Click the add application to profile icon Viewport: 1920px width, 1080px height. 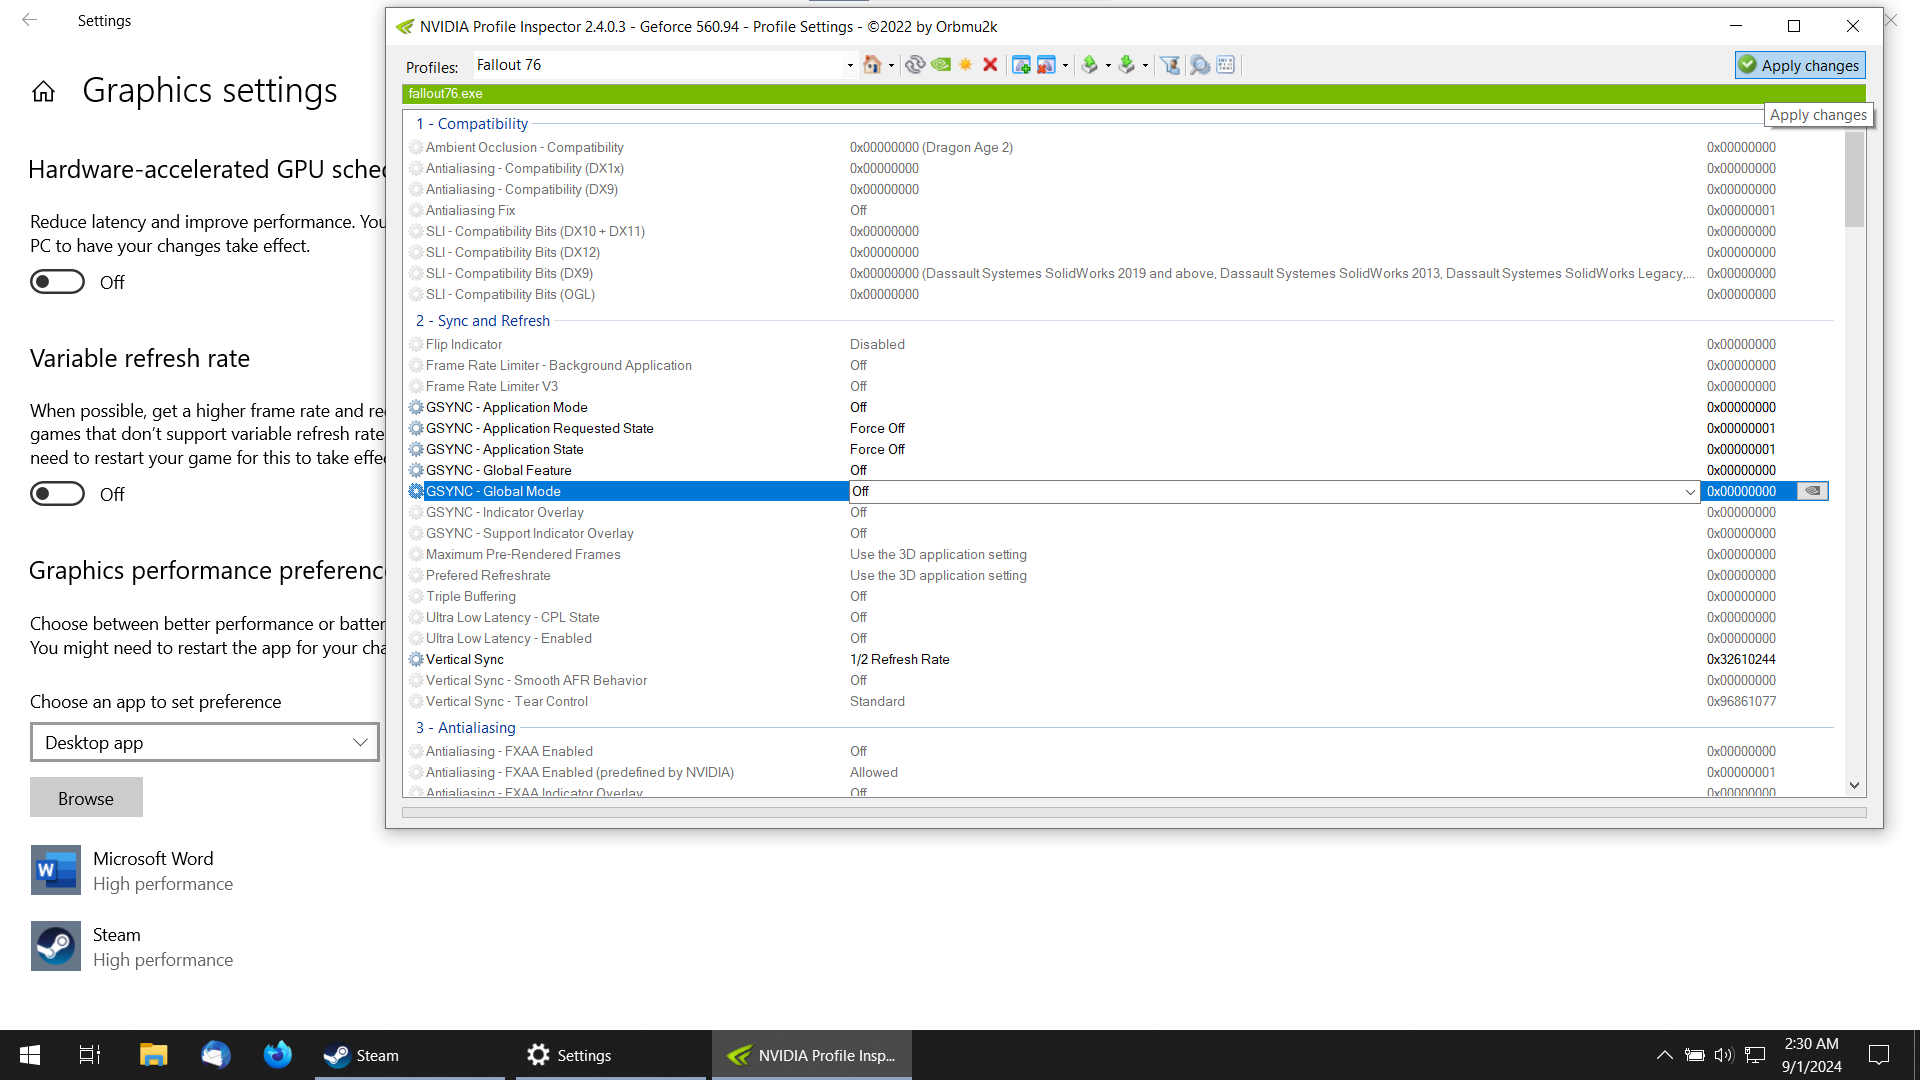click(x=1021, y=65)
